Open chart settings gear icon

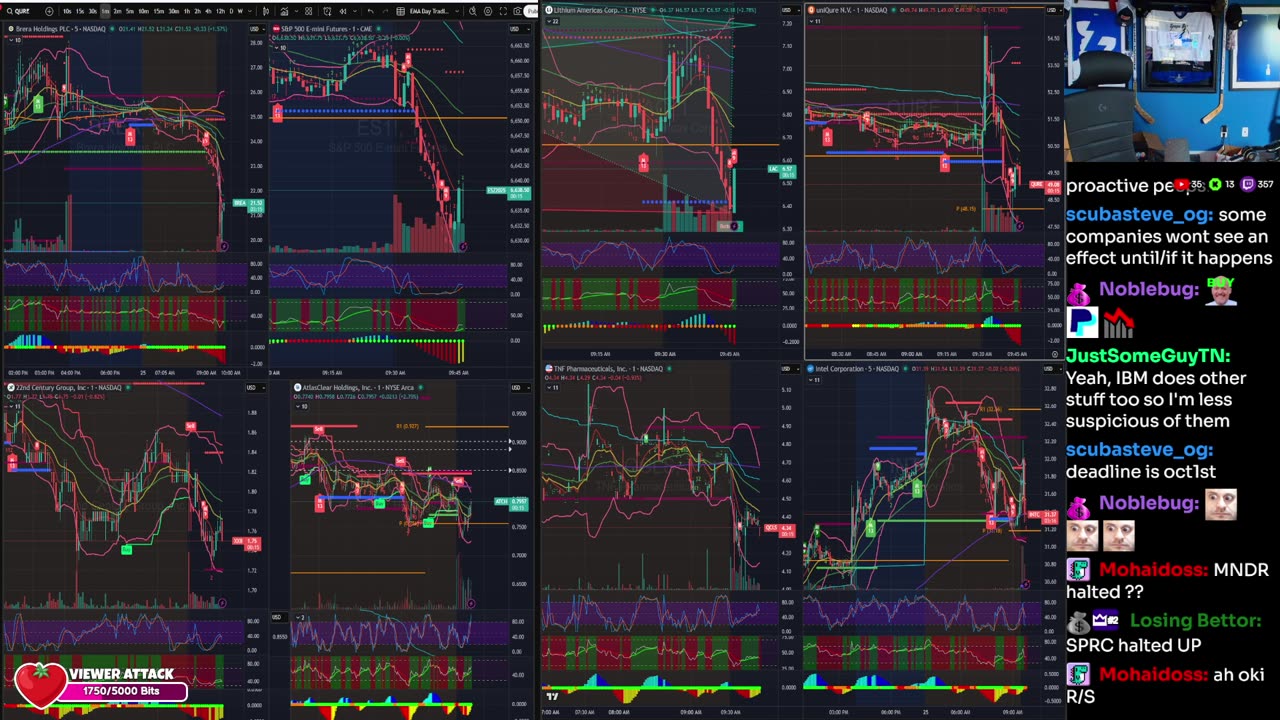[488, 11]
